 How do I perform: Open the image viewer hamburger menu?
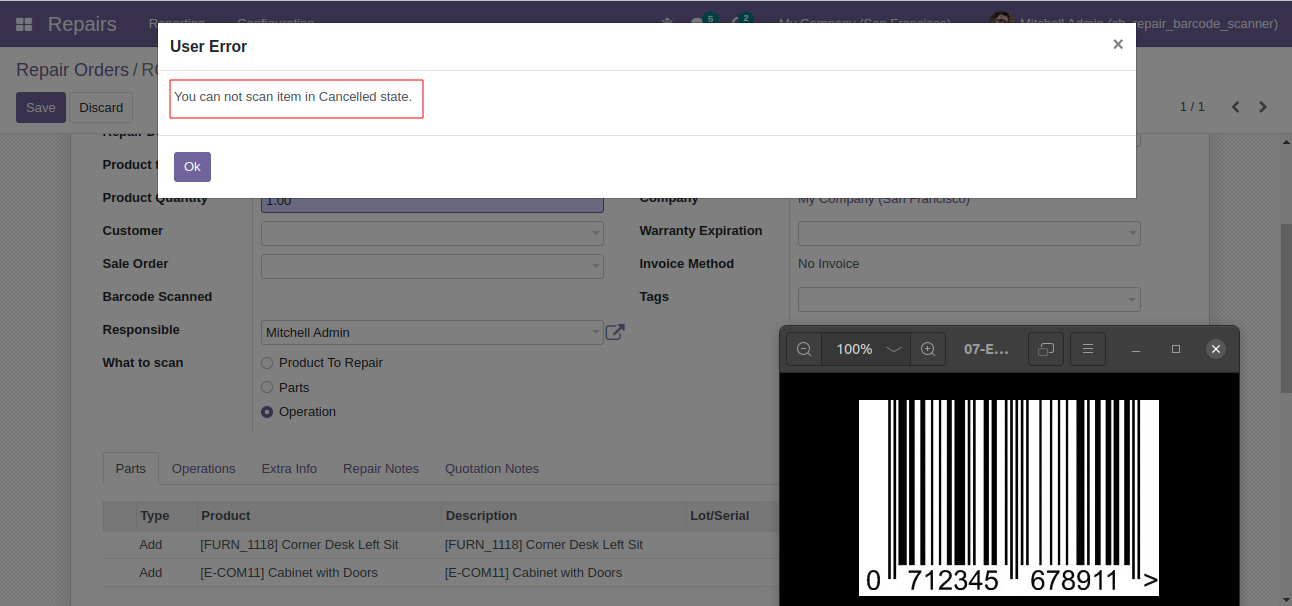click(1087, 349)
